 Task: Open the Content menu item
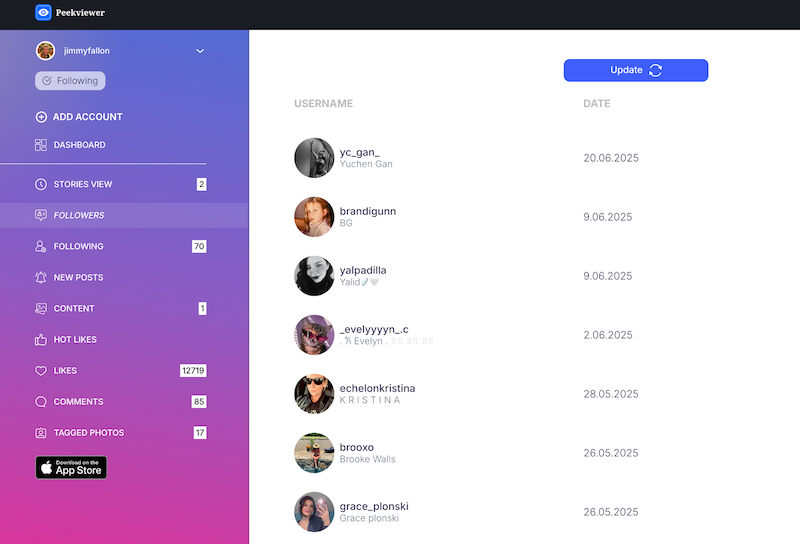124,309
